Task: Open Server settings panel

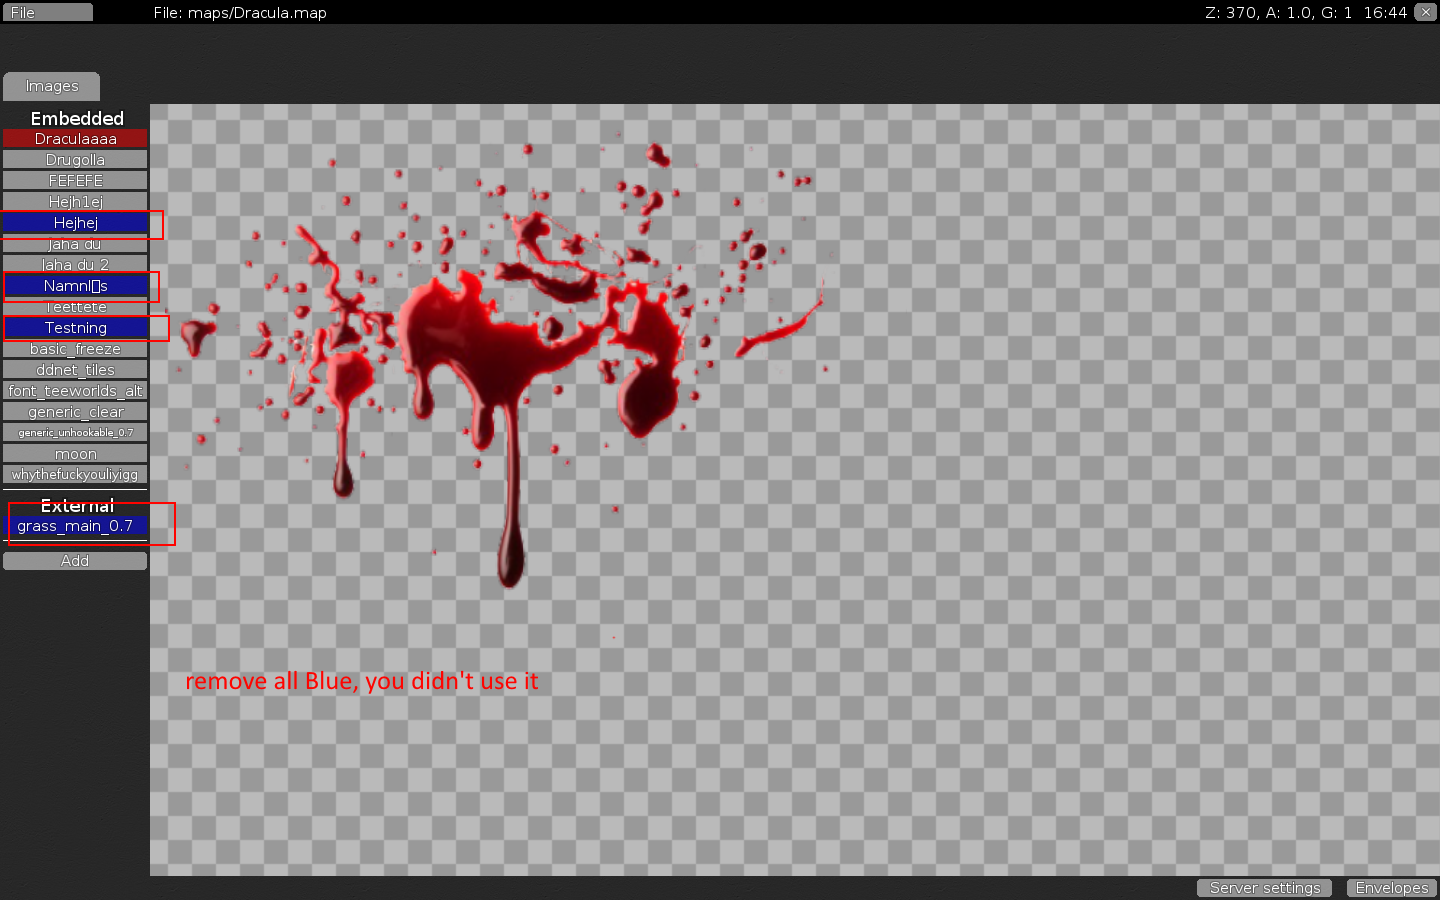Action: point(1264,888)
